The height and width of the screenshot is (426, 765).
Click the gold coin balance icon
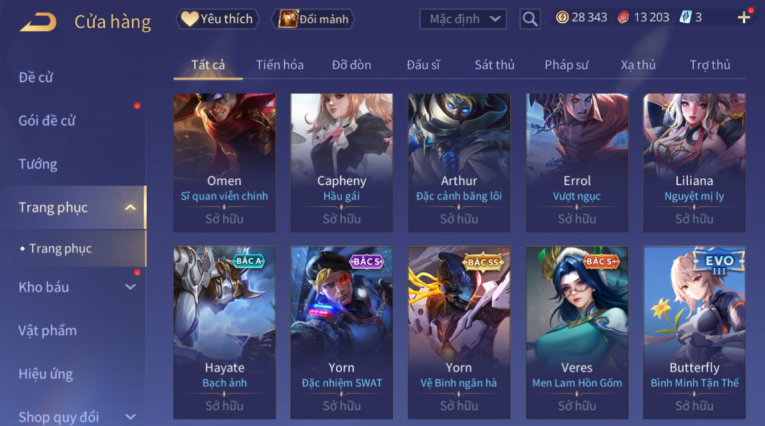tap(562, 18)
